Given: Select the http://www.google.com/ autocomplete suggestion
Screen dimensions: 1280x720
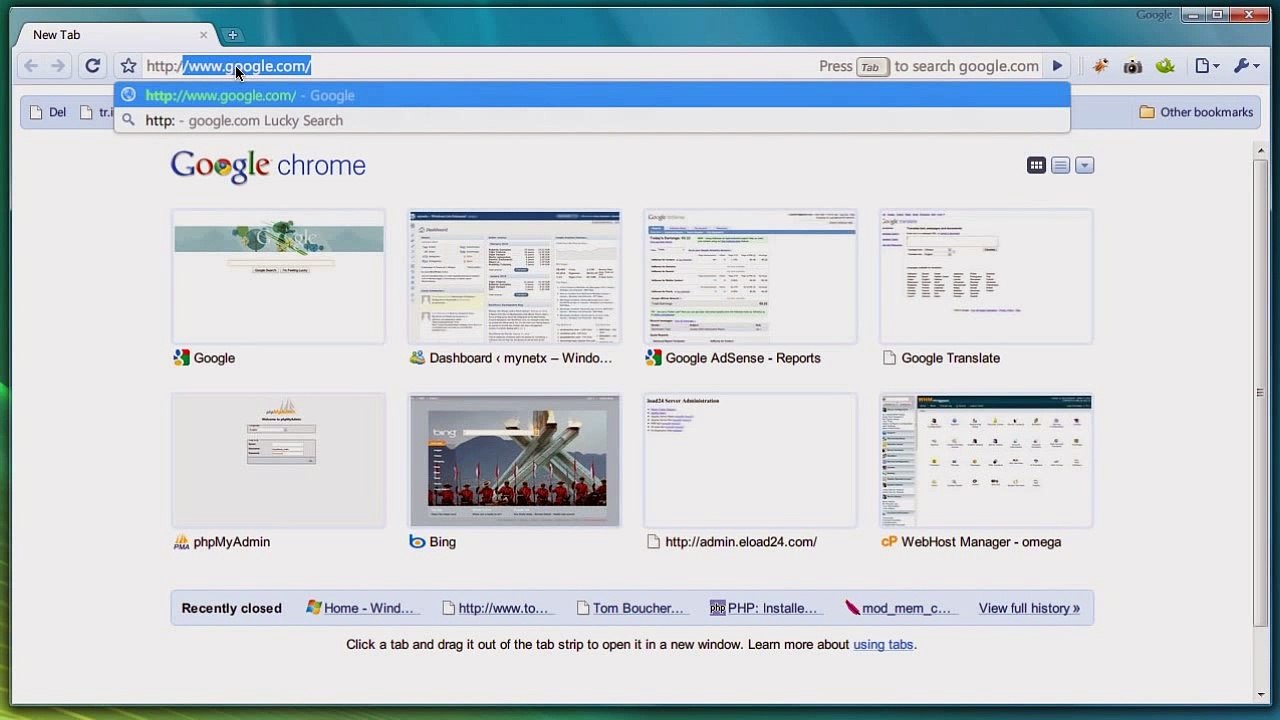Looking at the screenshot, I should (592, 95).
